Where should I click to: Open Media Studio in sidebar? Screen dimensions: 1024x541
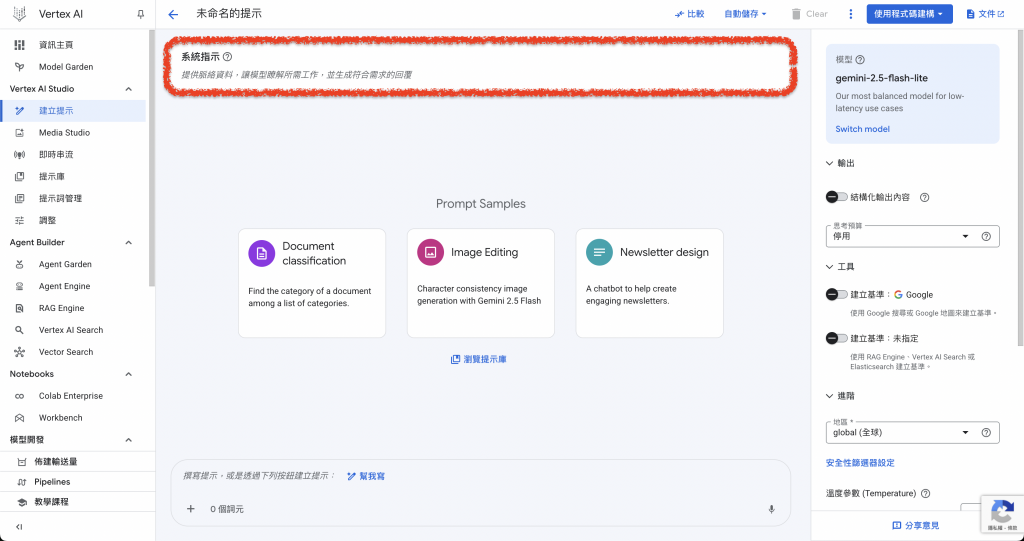73,133
